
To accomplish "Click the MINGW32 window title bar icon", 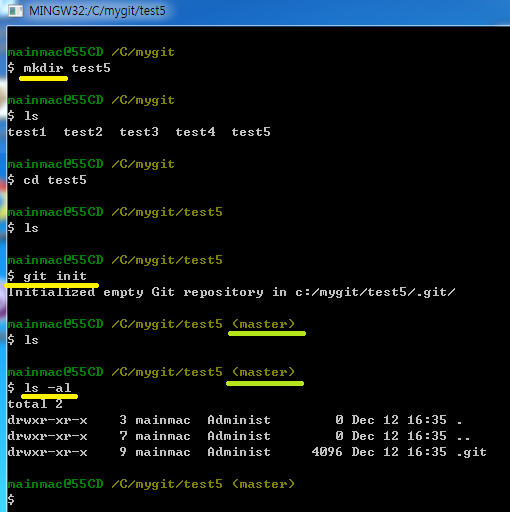I will pos(15,11).
